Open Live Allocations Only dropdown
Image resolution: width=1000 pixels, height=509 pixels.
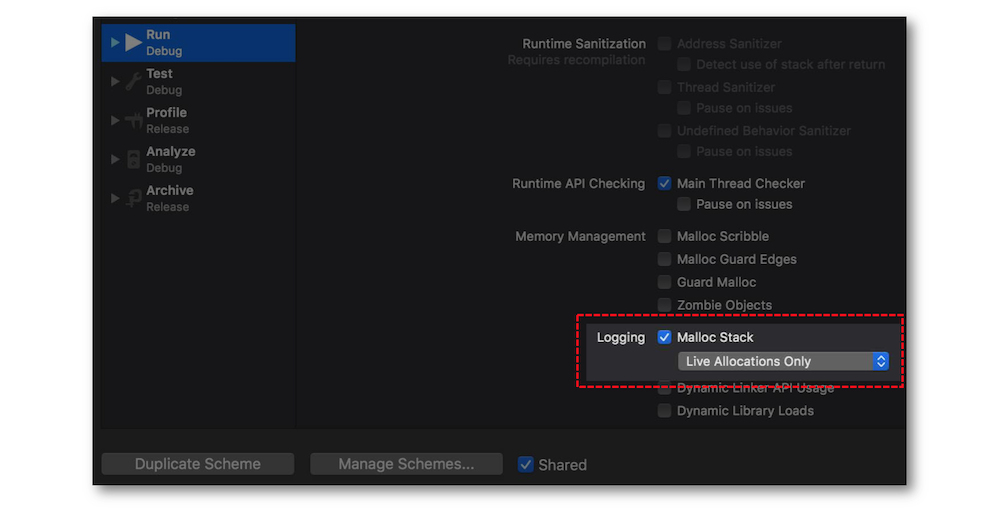783,361
